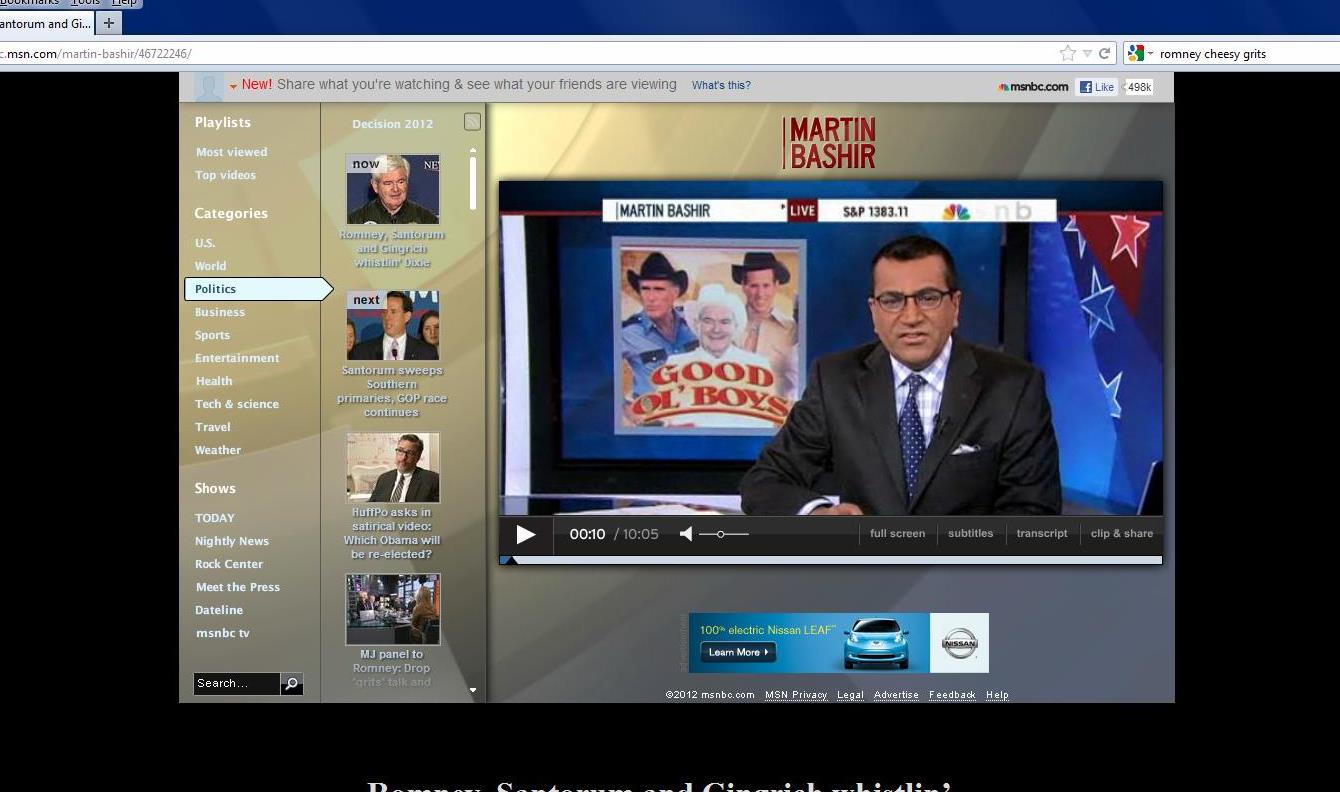Click the What's this? link
Image resolution: width=1340 pixels, height=792 pixels.
tap(721, 85)
